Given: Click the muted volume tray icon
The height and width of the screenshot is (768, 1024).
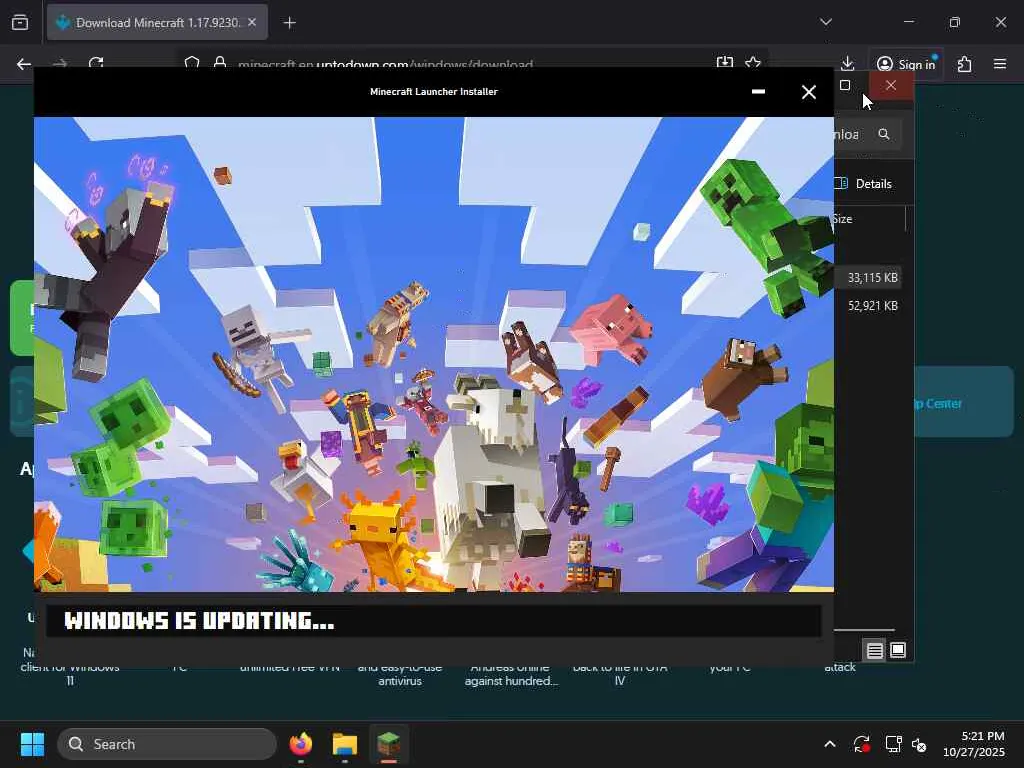Looking at the screenshot, I should point(919,744).
